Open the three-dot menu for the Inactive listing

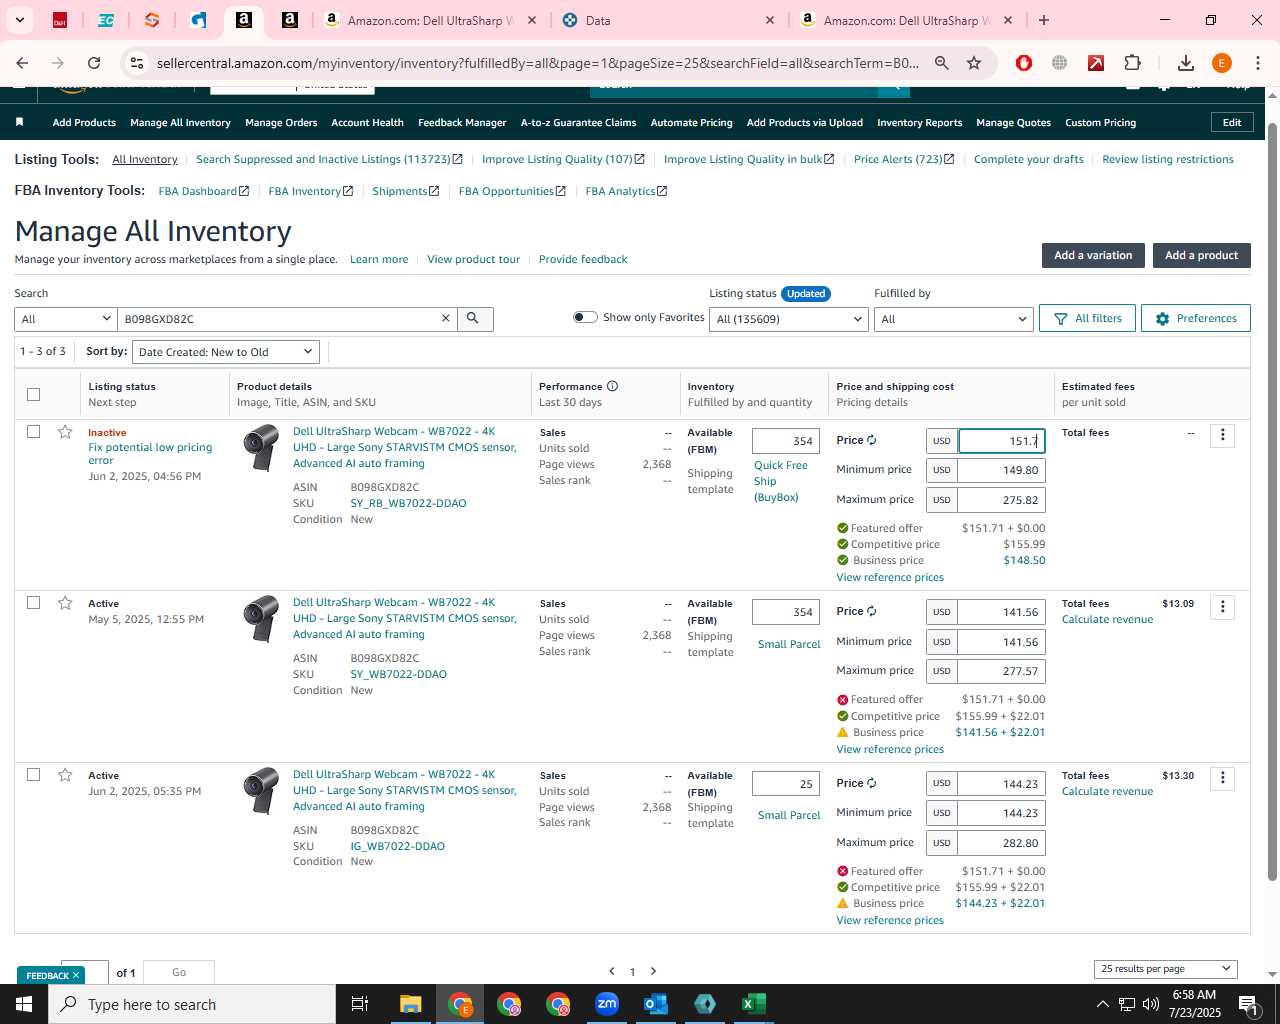click(x=1222, y=435)
